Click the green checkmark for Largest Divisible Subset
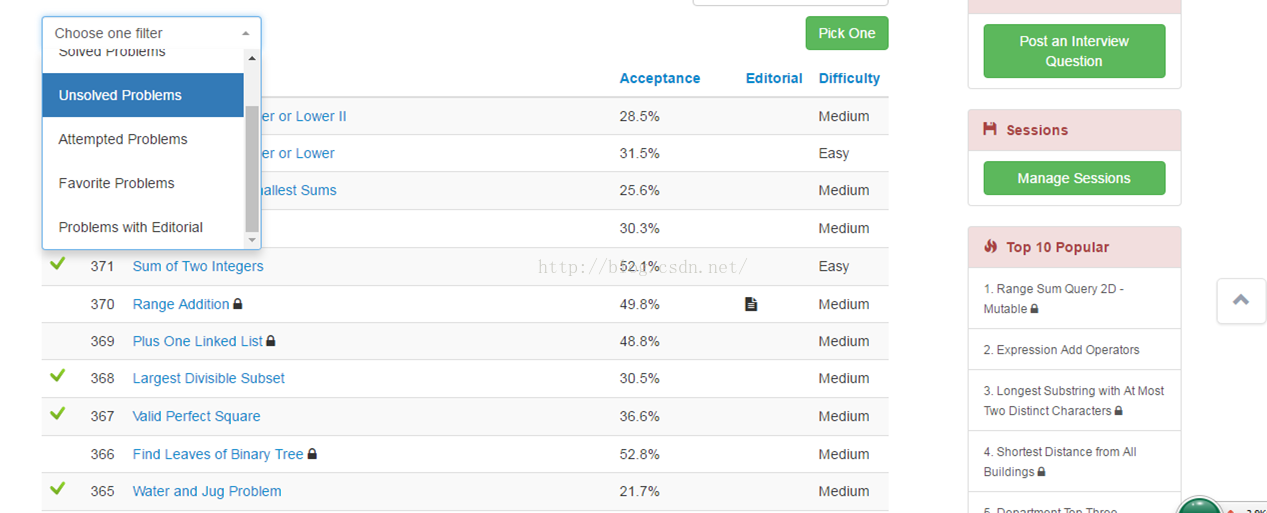The width and height of the screenshot is (1267, 513). tap(58, 376)
